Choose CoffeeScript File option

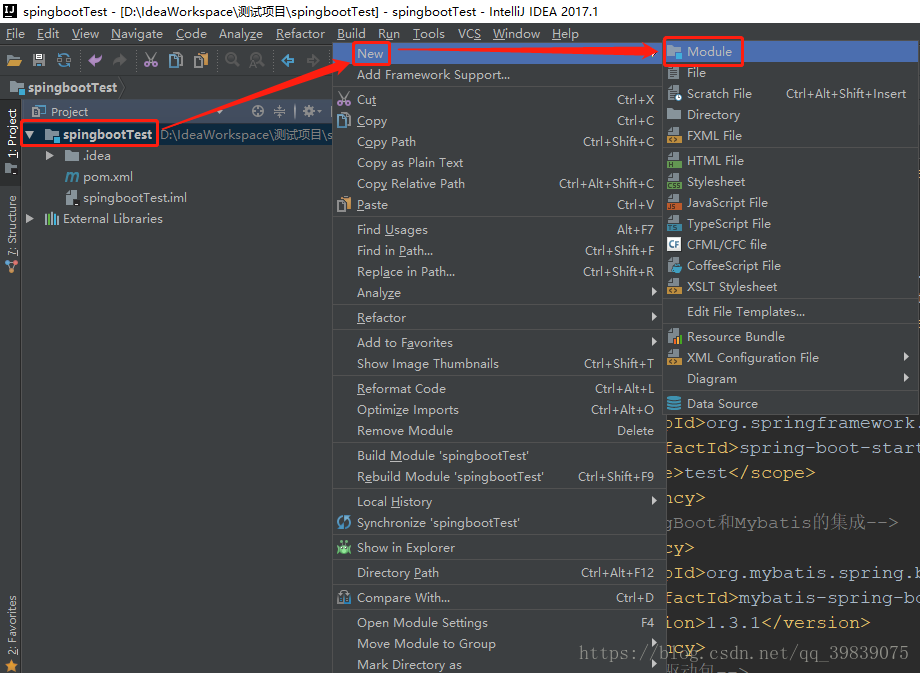pyautogui.click(x=790, y=266)
